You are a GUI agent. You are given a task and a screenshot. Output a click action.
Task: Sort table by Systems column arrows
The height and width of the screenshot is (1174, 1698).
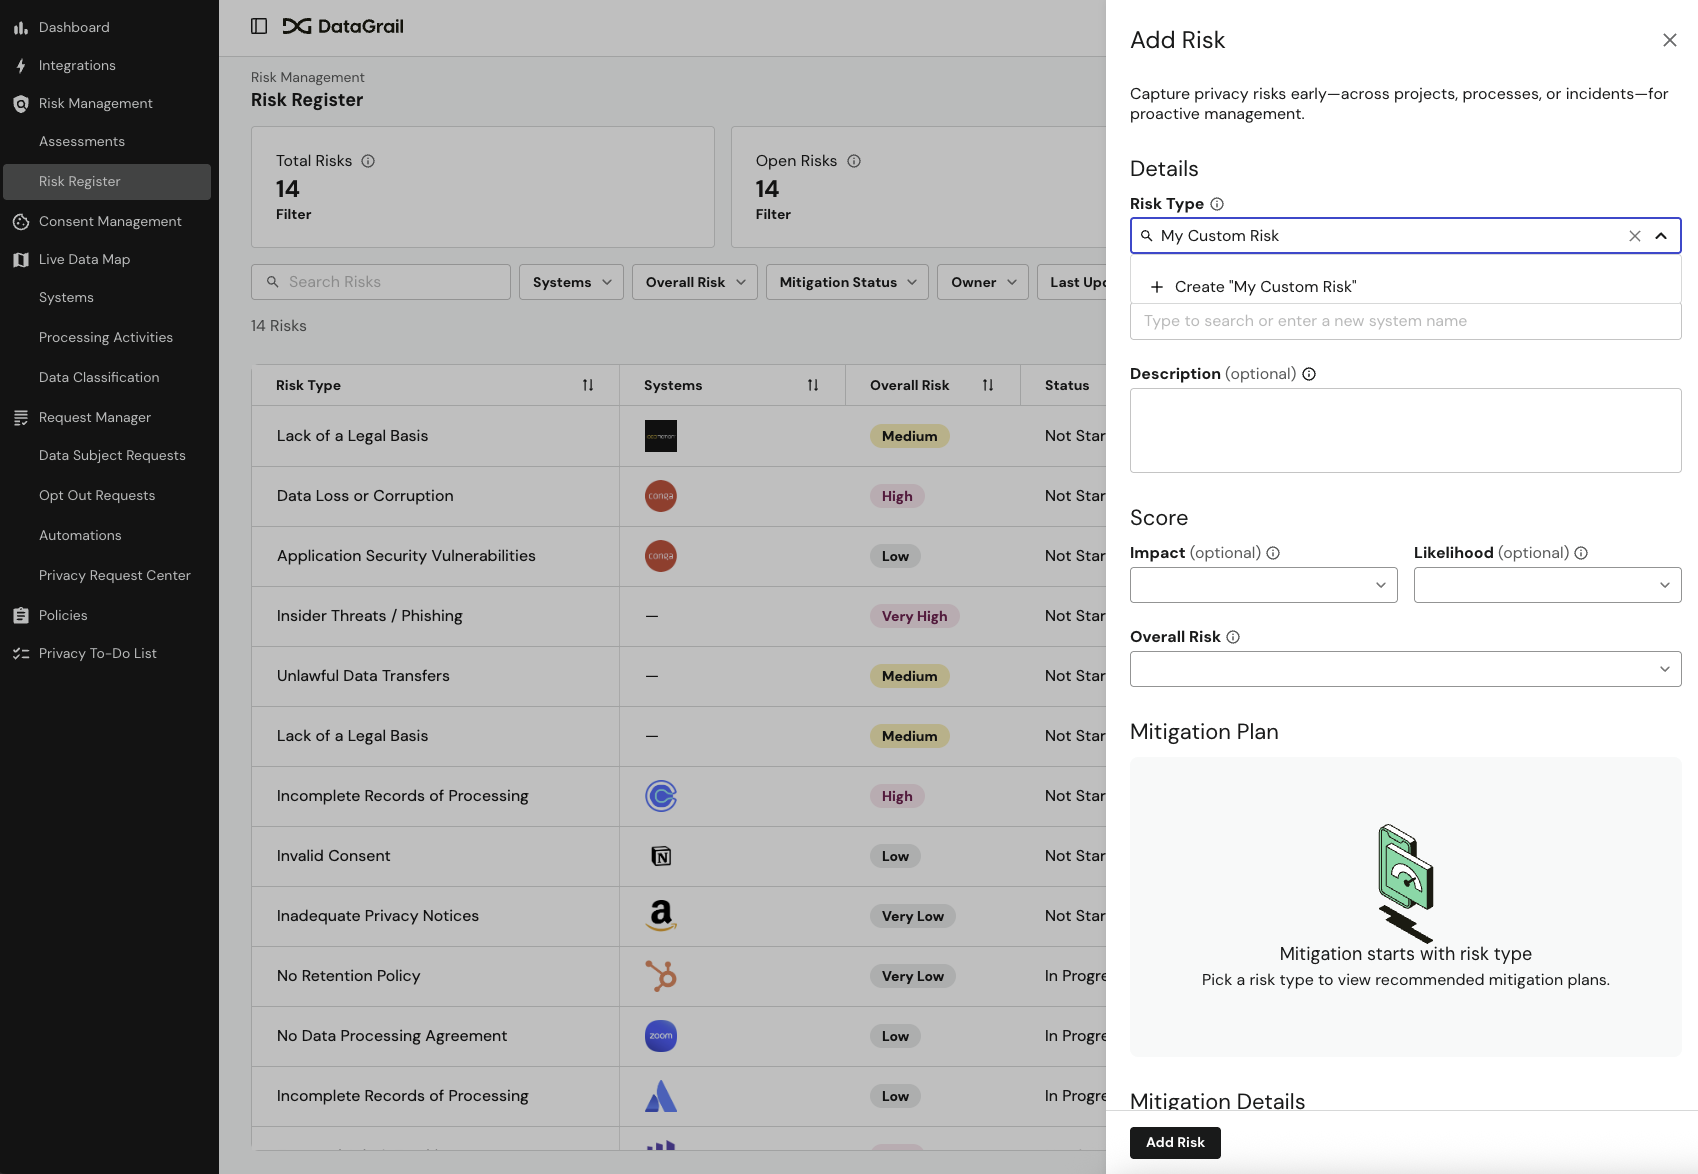tap(813, 385)
